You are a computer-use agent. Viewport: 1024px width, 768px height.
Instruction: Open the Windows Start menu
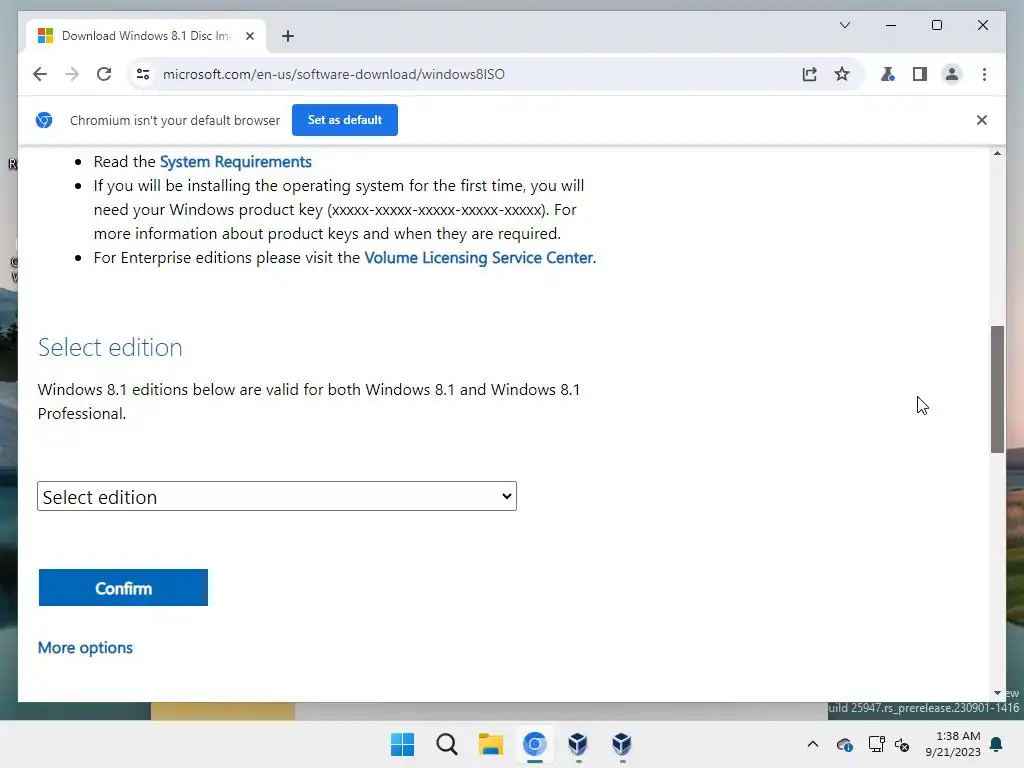[402, 744]
